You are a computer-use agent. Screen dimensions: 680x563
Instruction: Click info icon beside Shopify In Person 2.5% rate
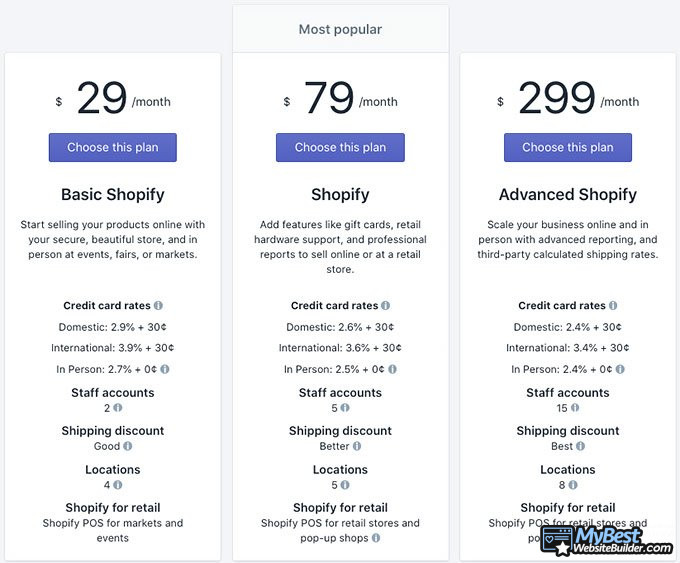click(392, 369)
